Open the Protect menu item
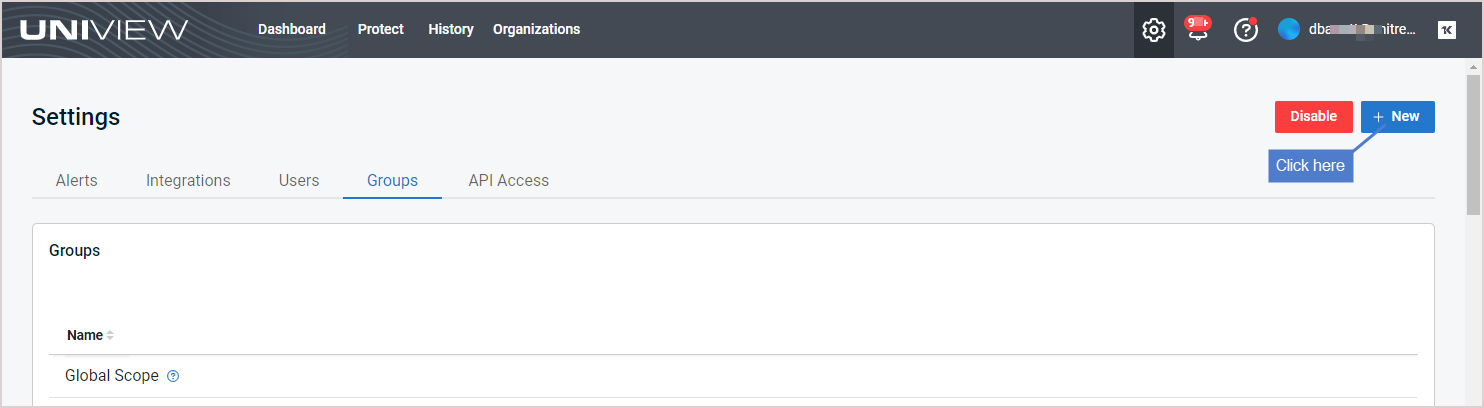The image size is (1484, 408). point(381,29)
